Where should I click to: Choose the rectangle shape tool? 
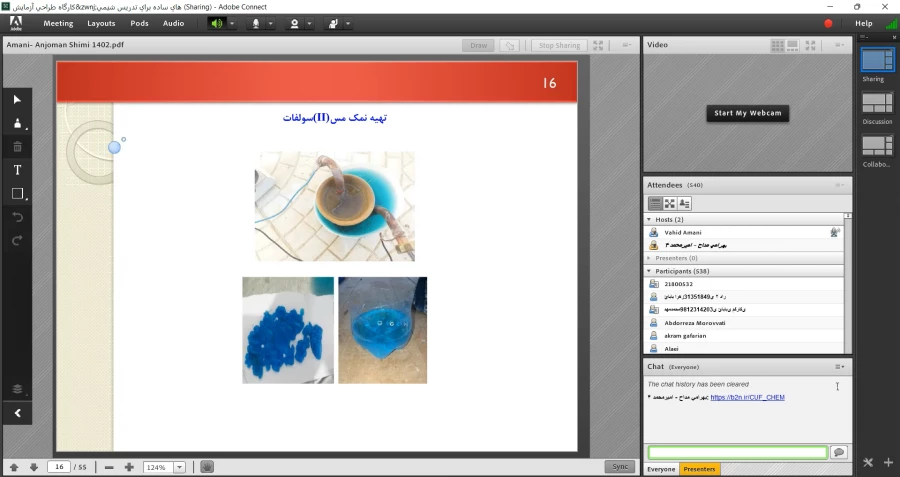click(x=17, y=194)
